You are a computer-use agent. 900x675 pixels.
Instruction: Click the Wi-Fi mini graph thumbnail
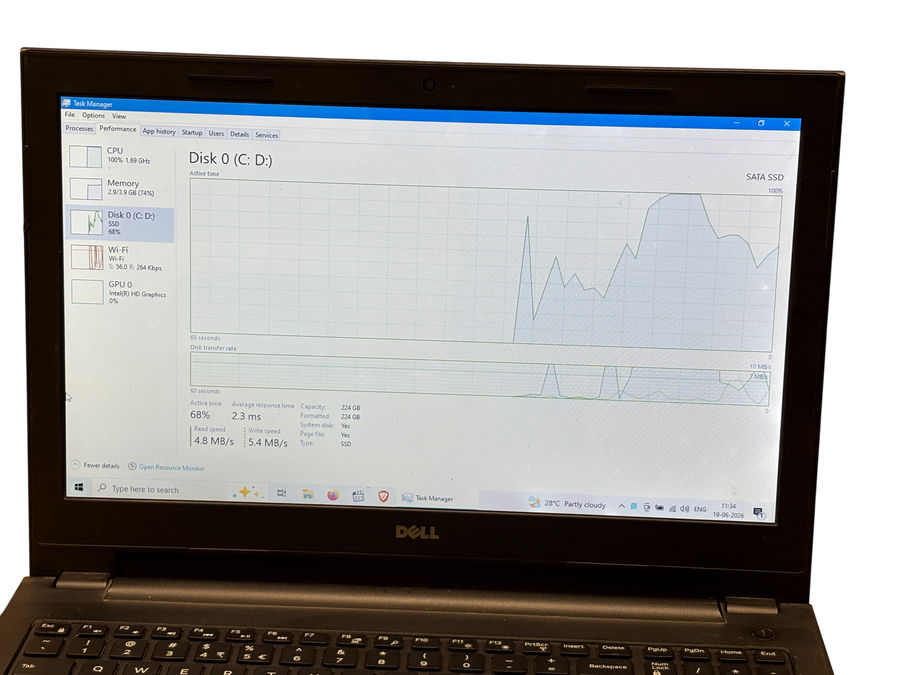pos(87,257)
